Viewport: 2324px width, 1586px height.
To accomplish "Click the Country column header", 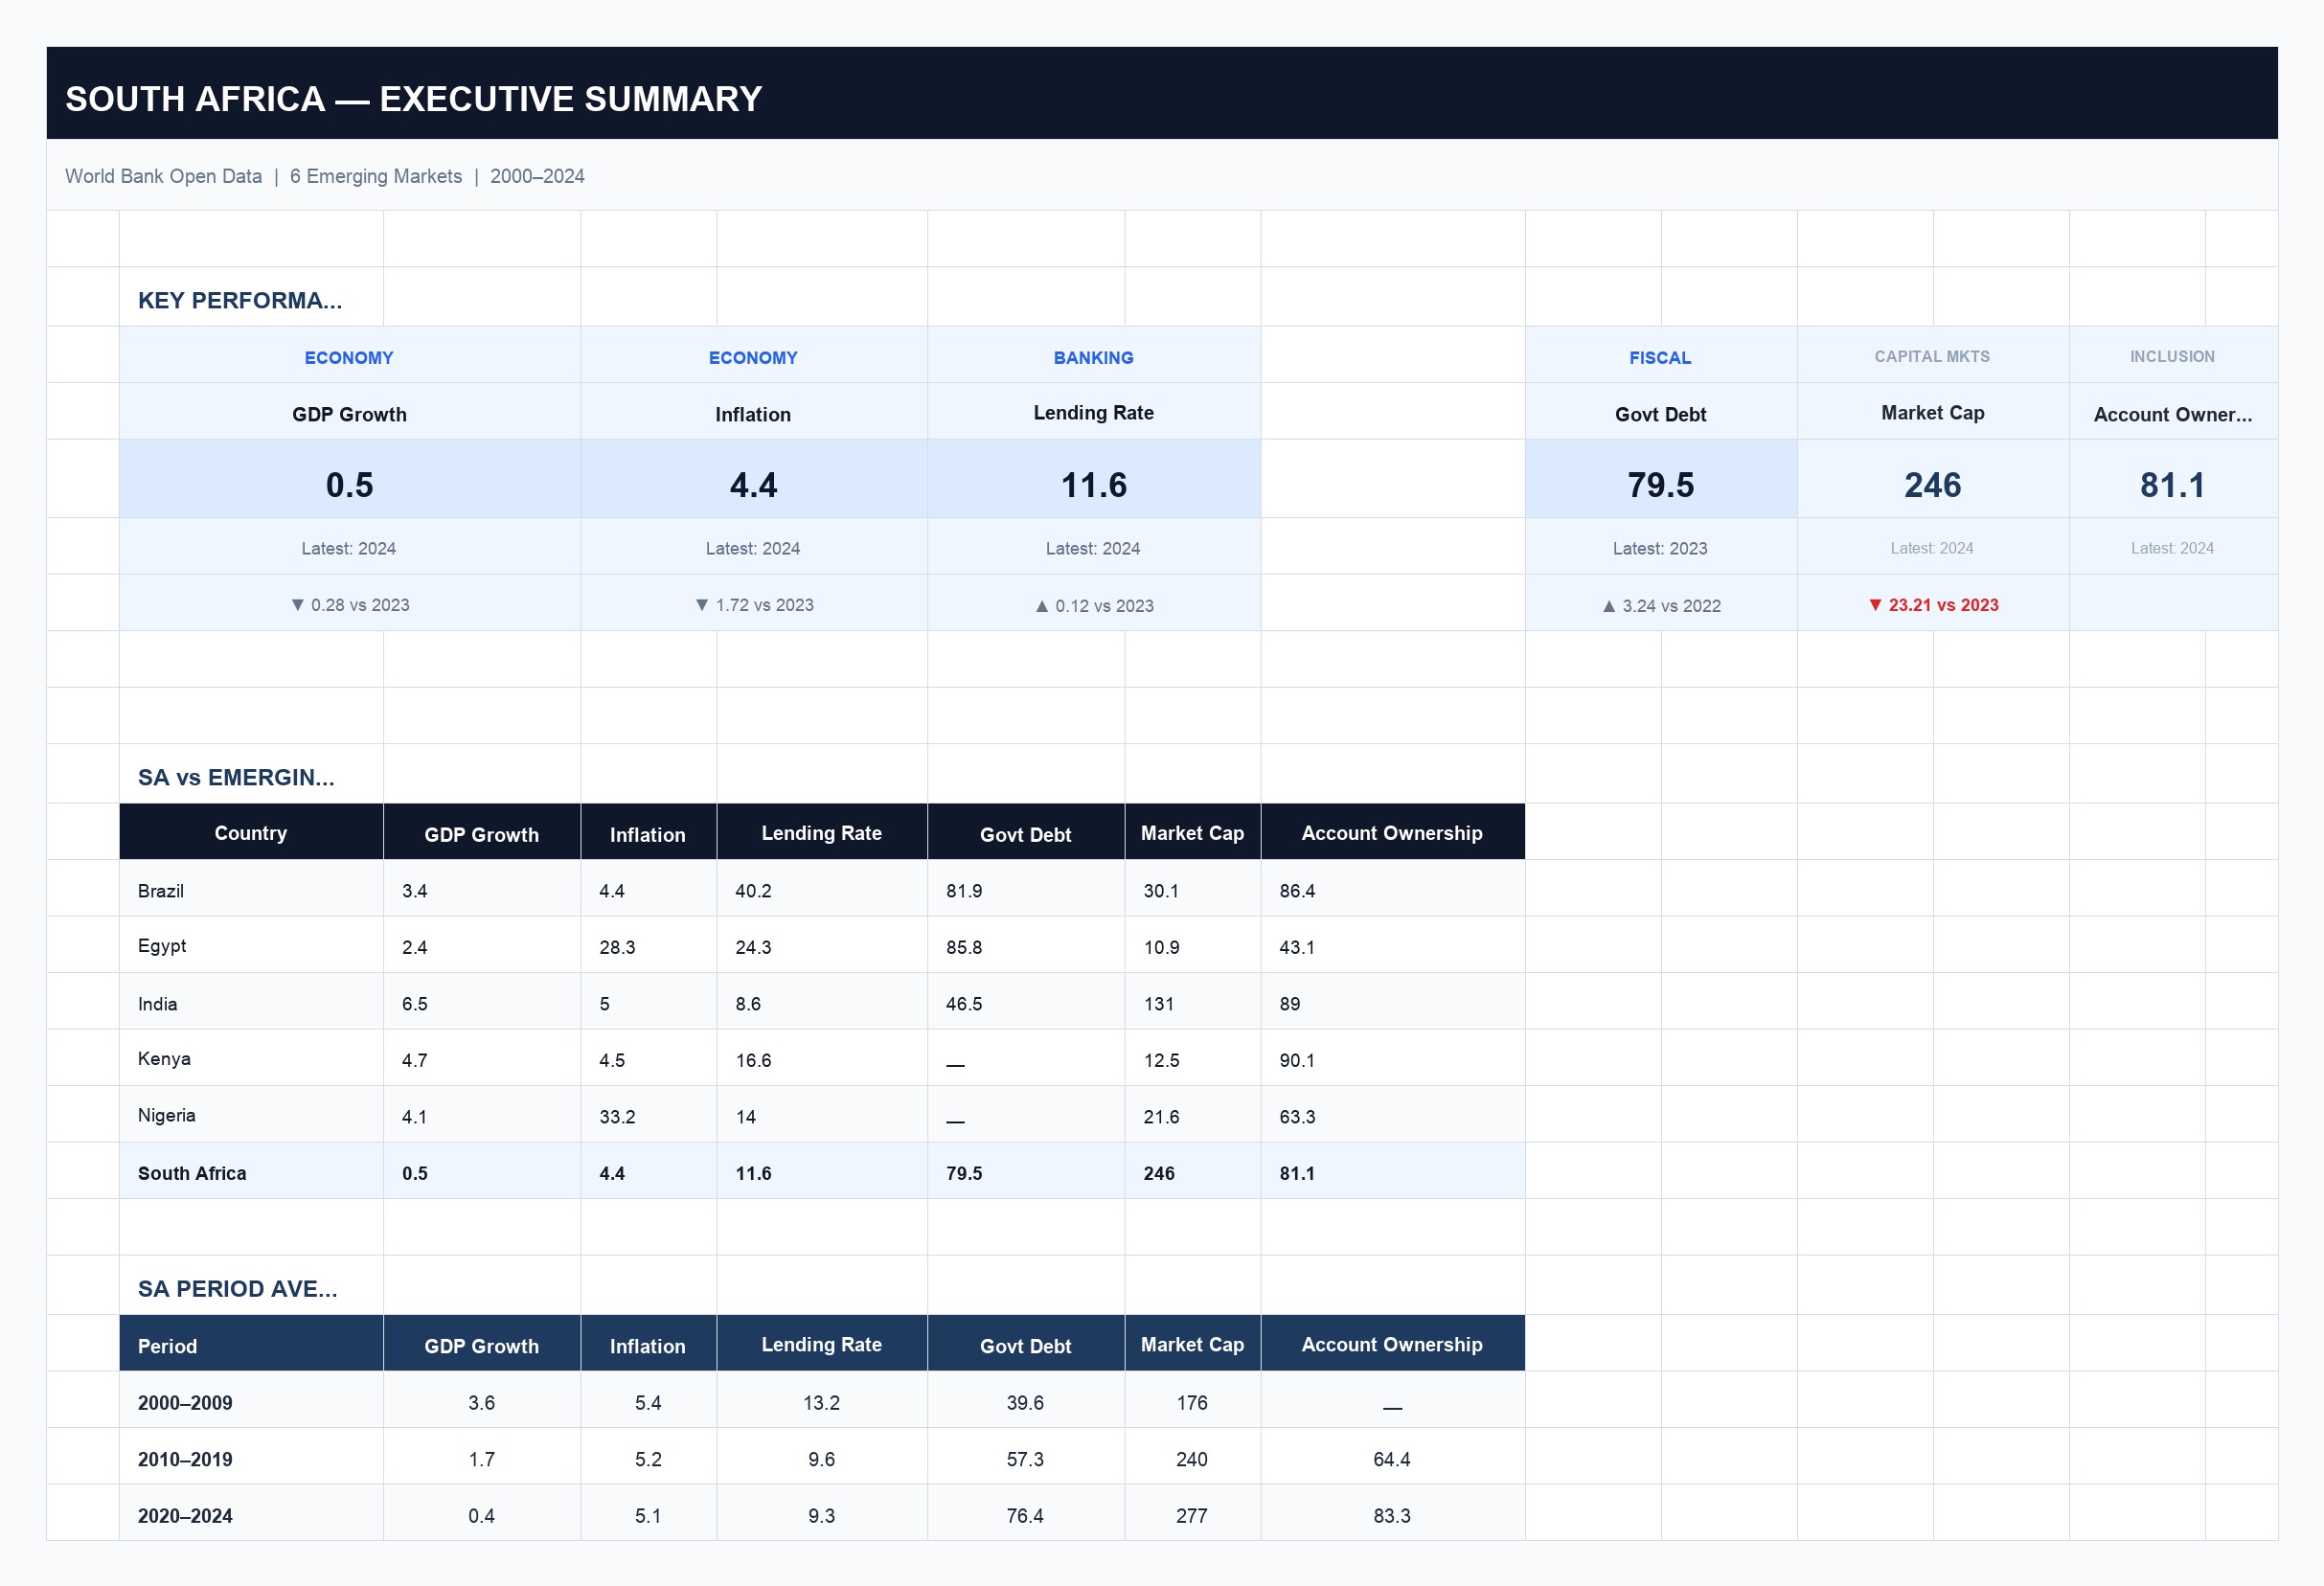I will click(251, 833).
